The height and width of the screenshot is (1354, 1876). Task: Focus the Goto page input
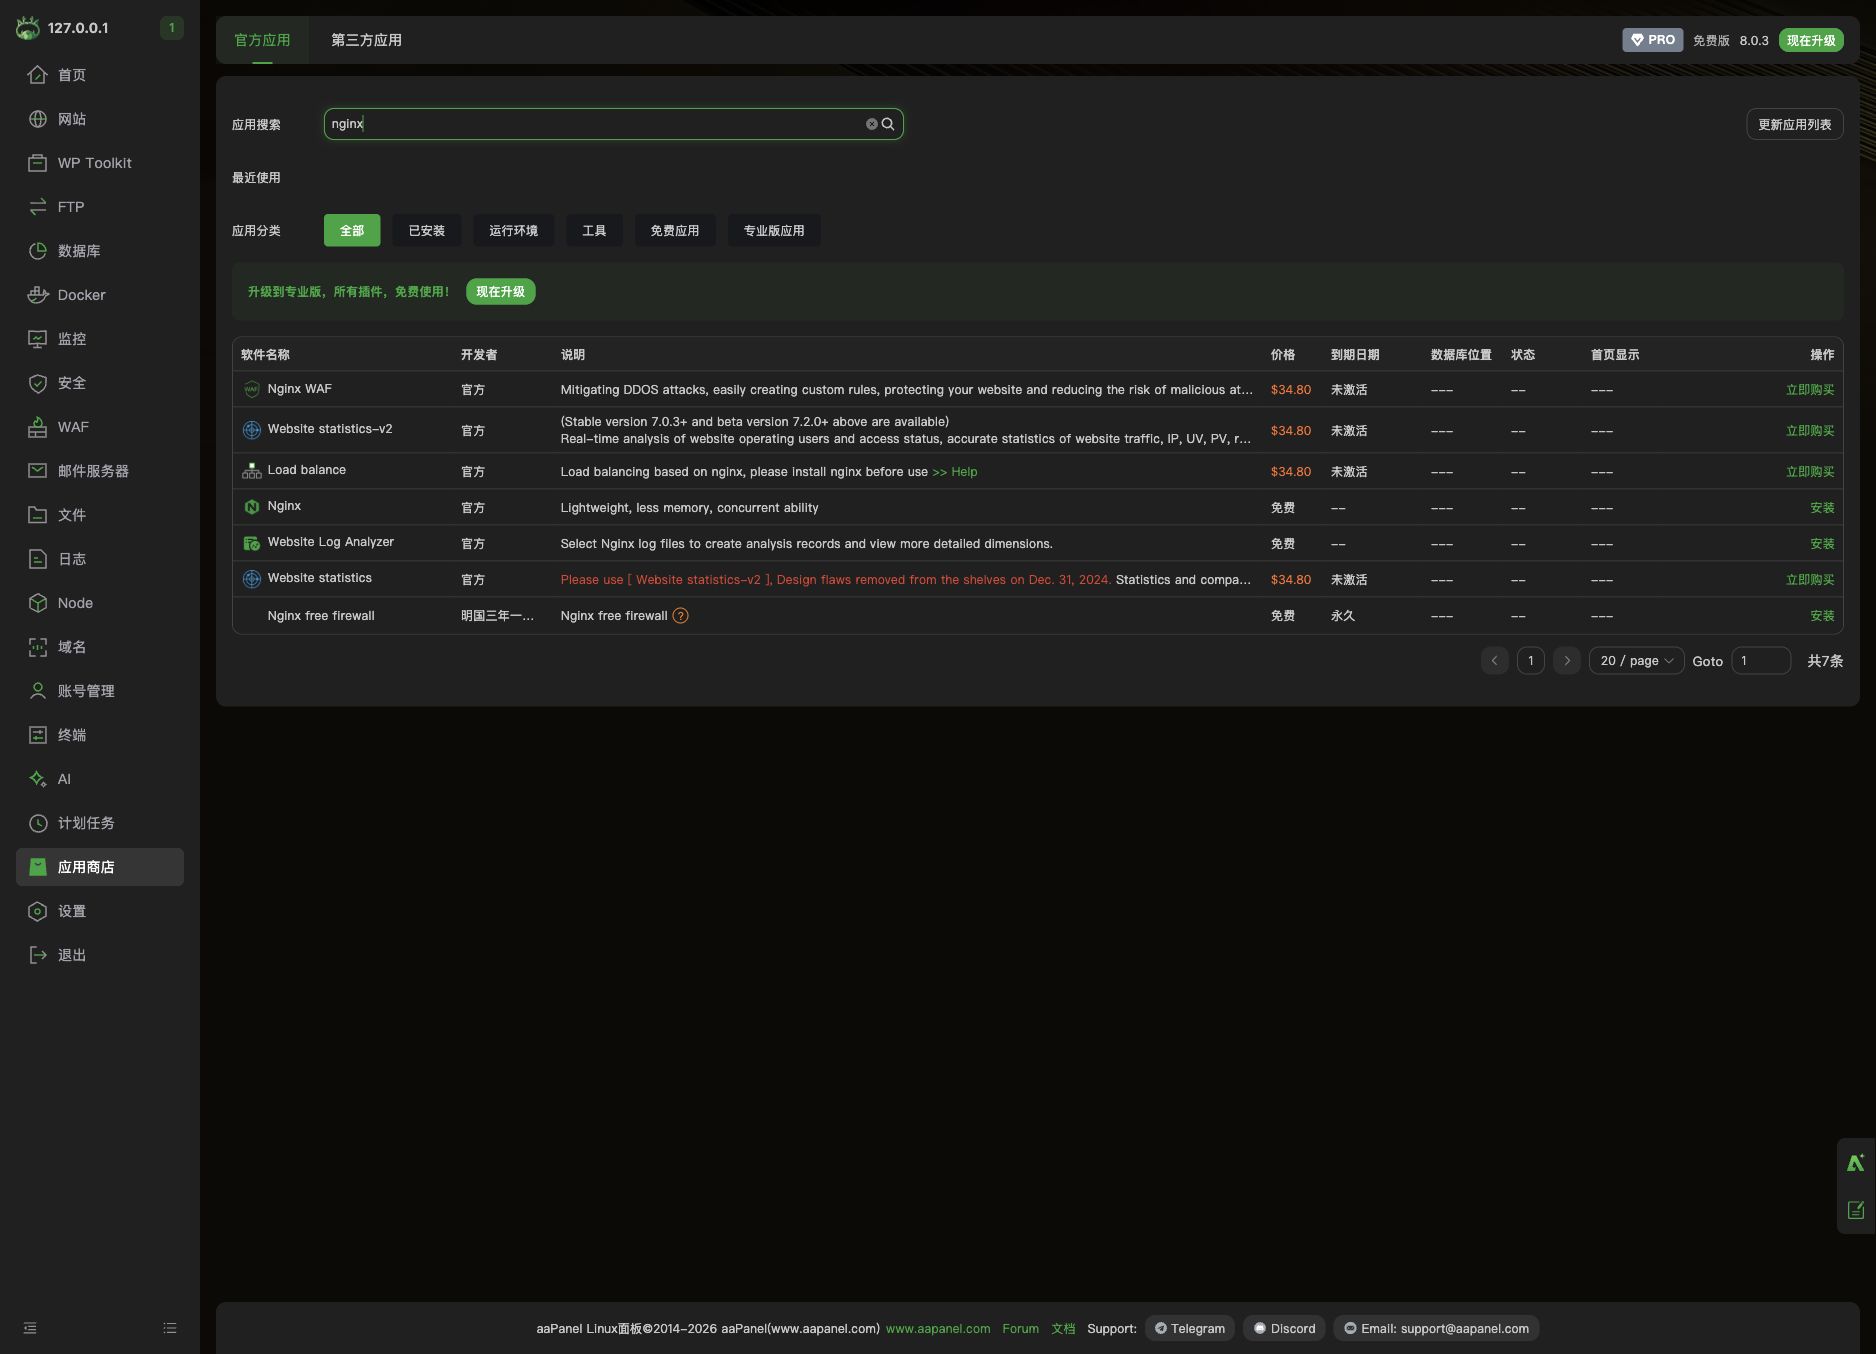[1761, 661]
